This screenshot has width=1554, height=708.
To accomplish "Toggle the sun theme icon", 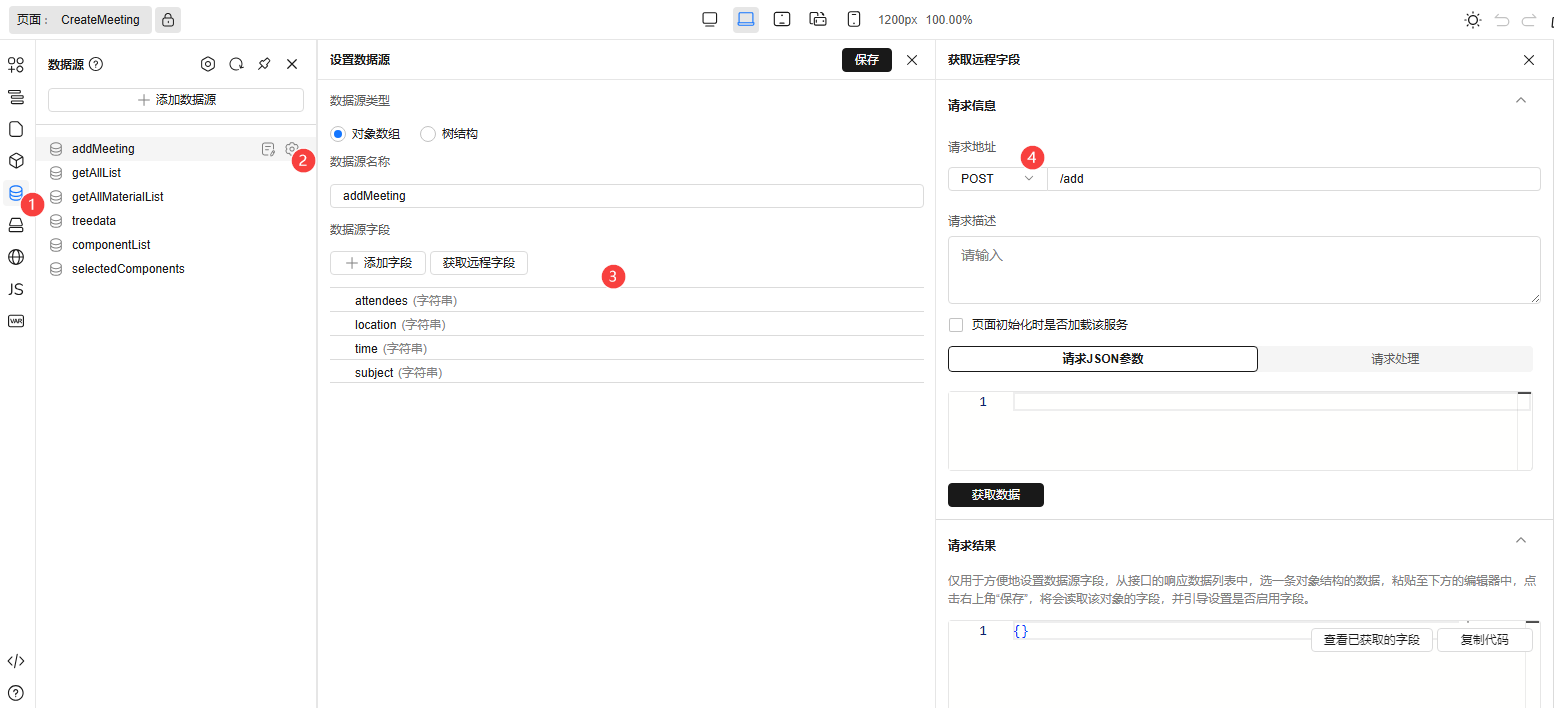I will point(1472,20).
